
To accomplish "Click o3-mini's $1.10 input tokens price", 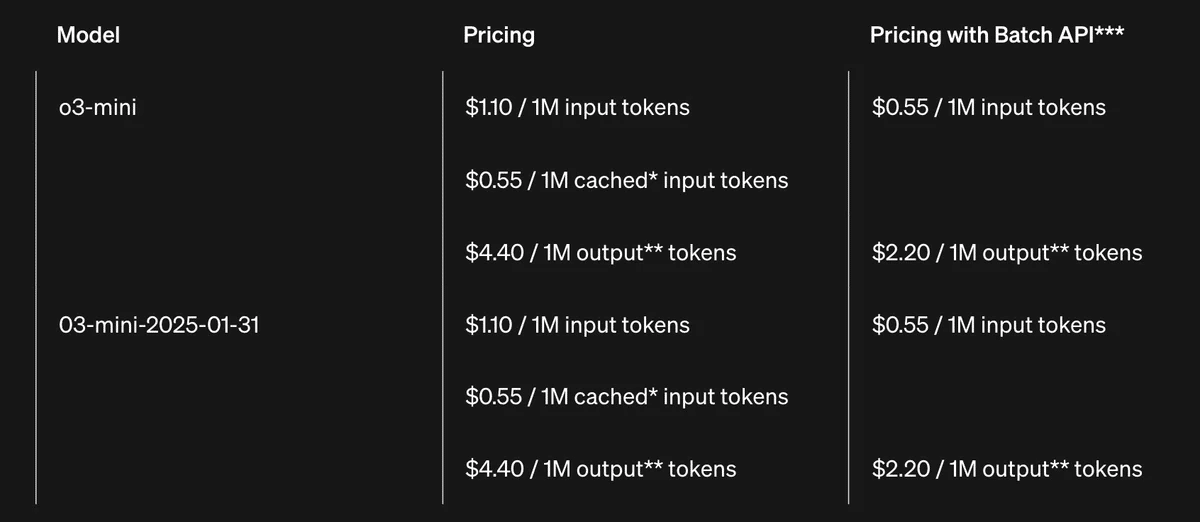I will pos(577,107).
